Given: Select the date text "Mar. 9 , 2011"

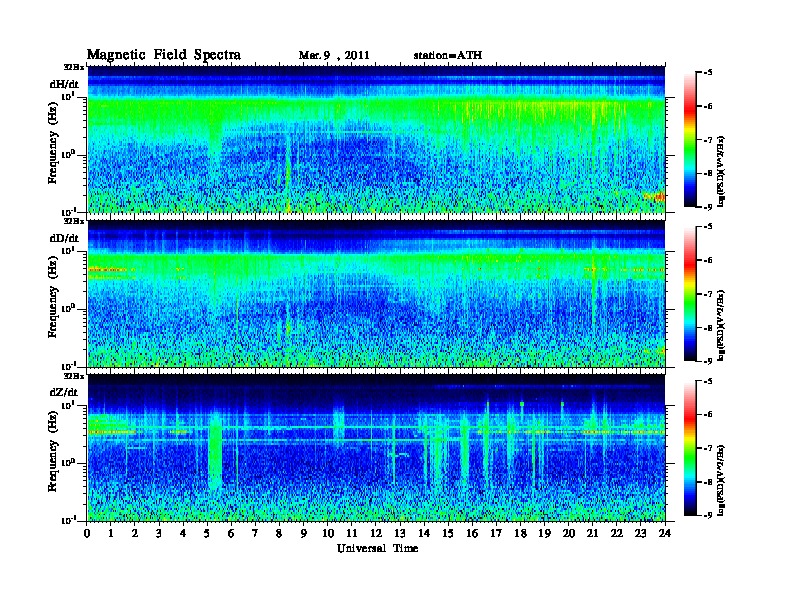Looking at the screenshot, I should [334, 56].
